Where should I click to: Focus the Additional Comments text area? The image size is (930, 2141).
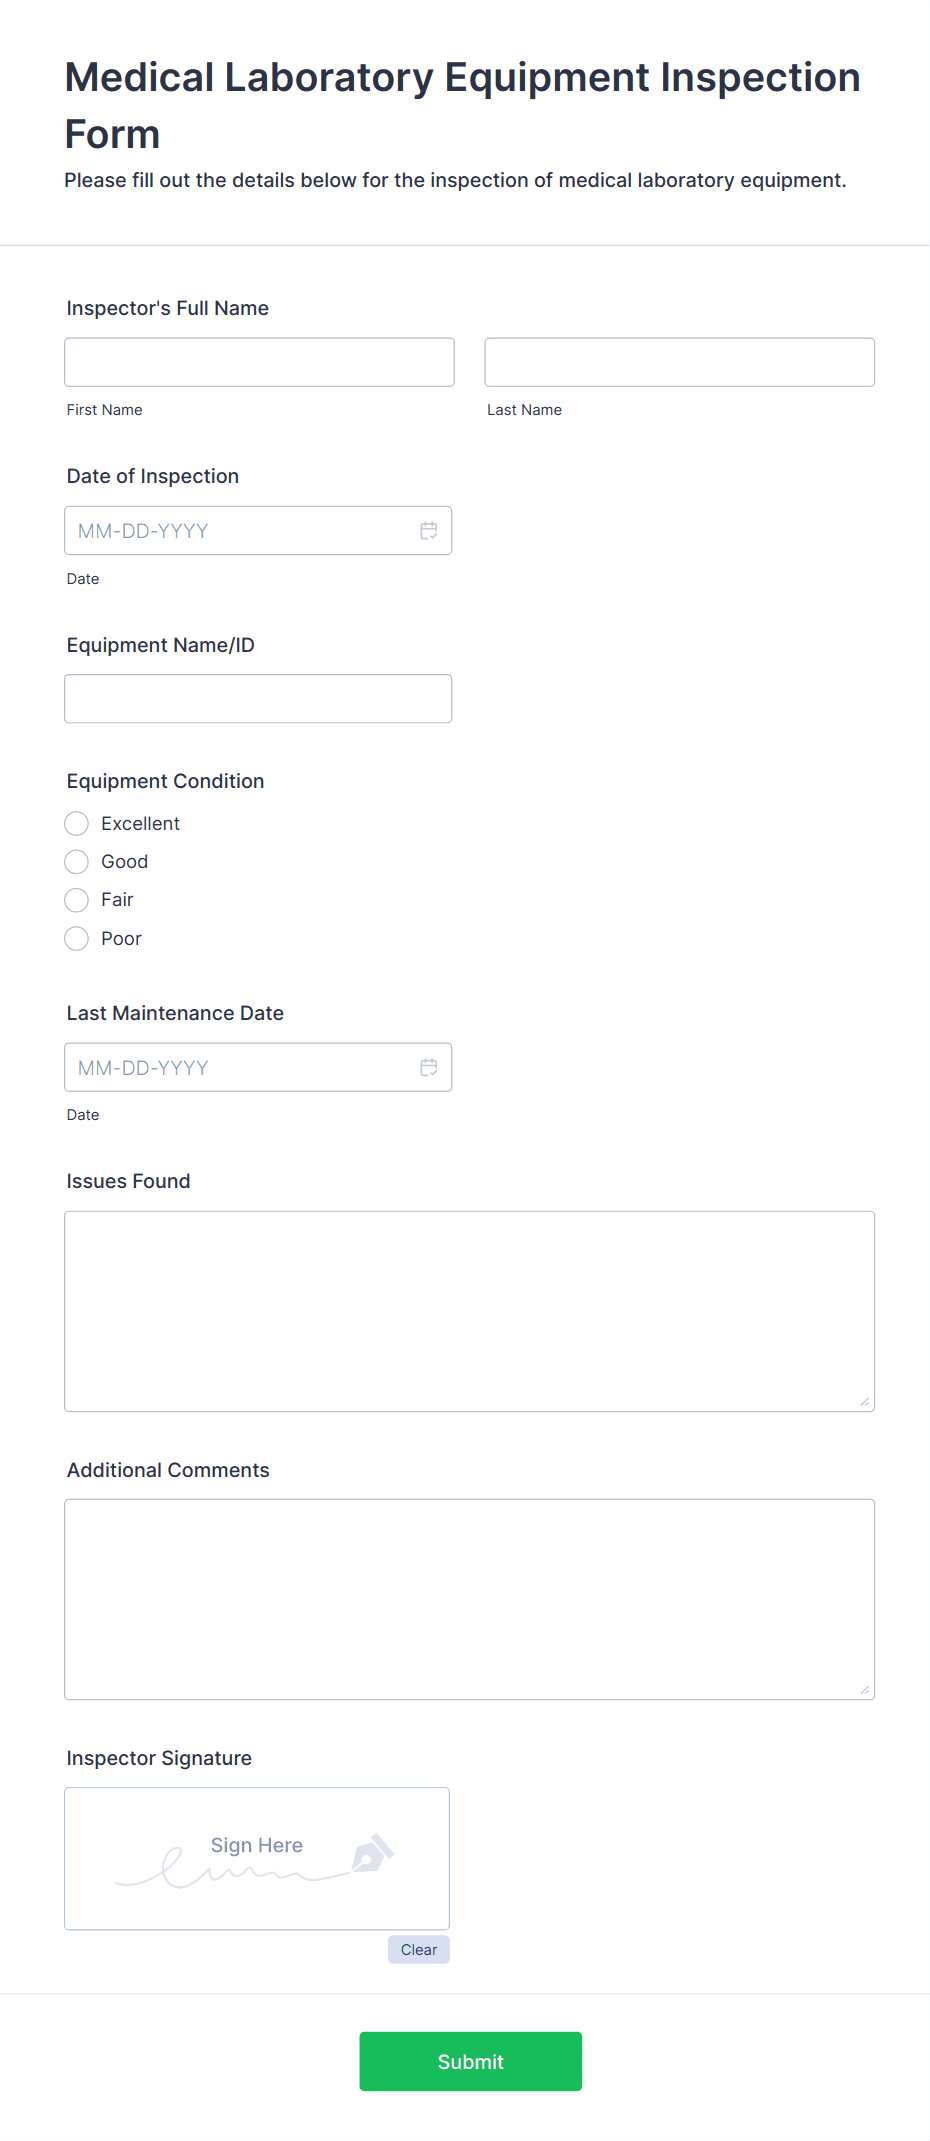pos(469,1599)
